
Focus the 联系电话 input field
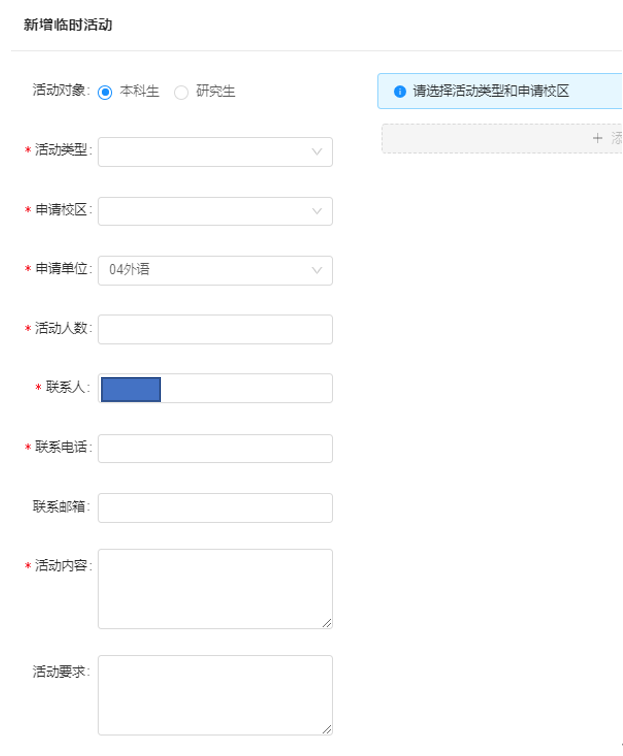(x=215, y=448)
